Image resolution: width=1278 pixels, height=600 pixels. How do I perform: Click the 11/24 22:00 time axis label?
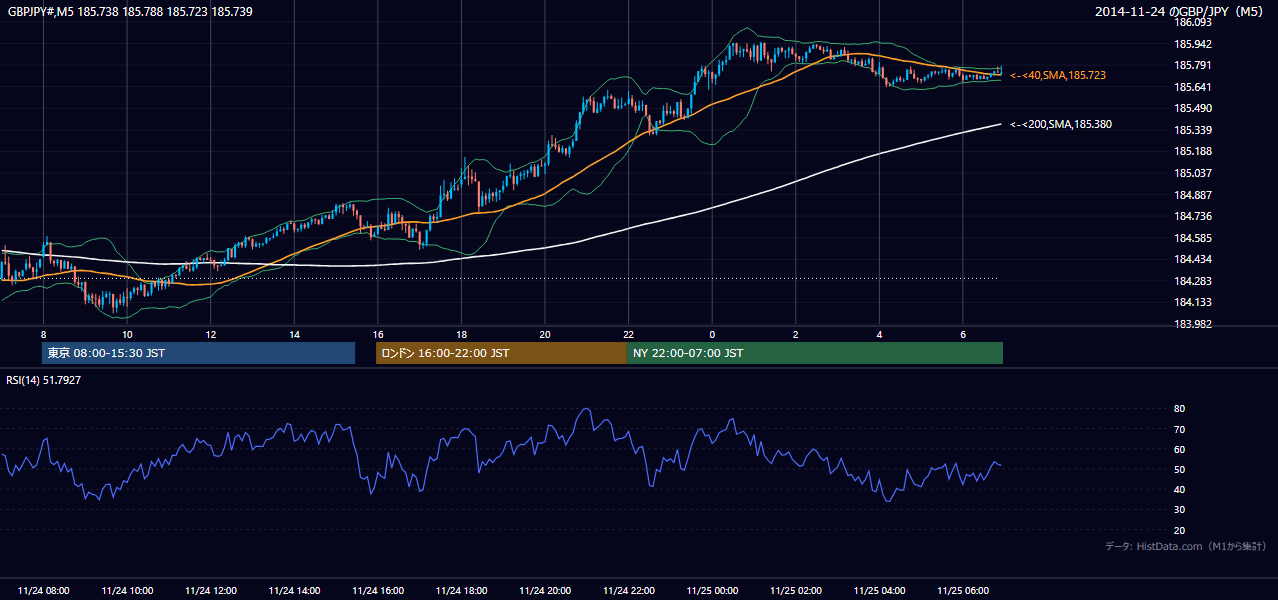coord(628,591)
